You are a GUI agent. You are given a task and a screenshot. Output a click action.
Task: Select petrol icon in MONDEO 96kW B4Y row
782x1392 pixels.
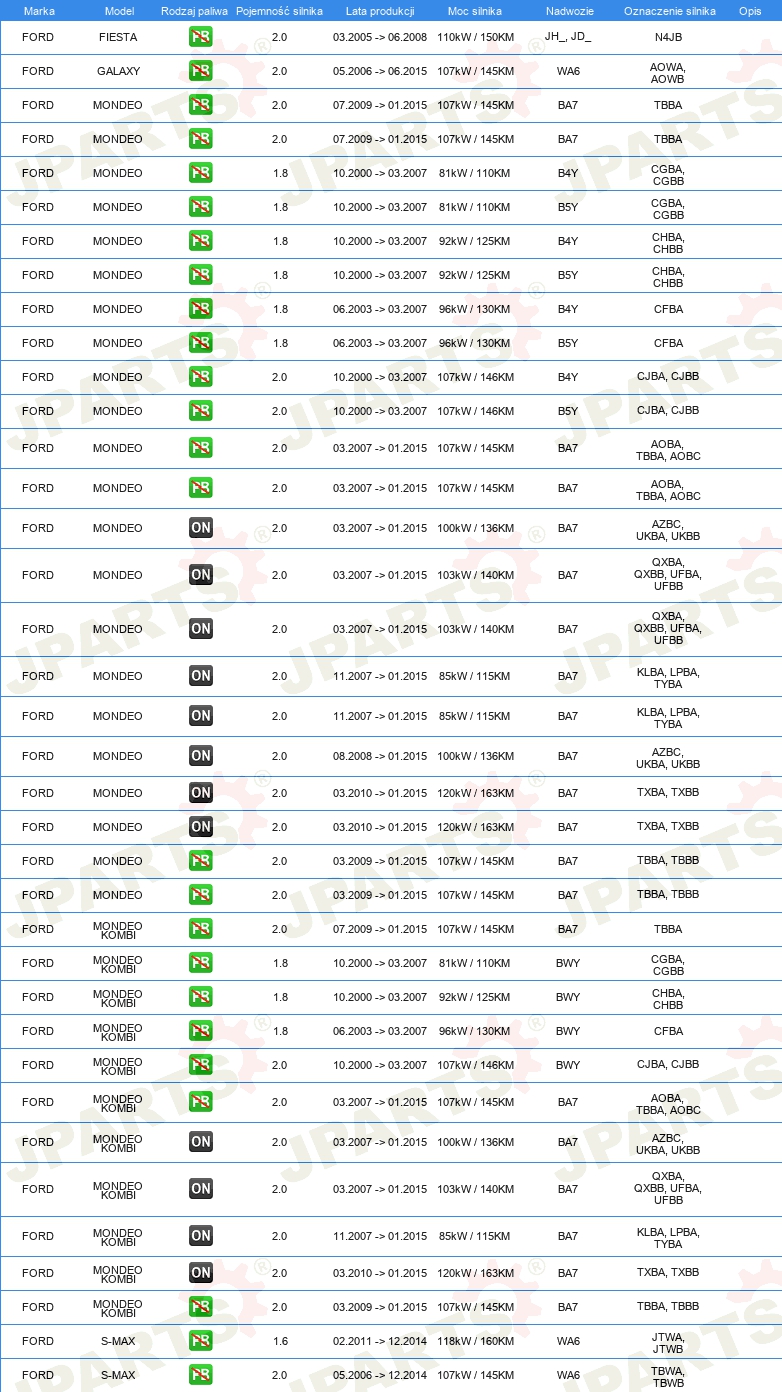[x=201, y=309]
